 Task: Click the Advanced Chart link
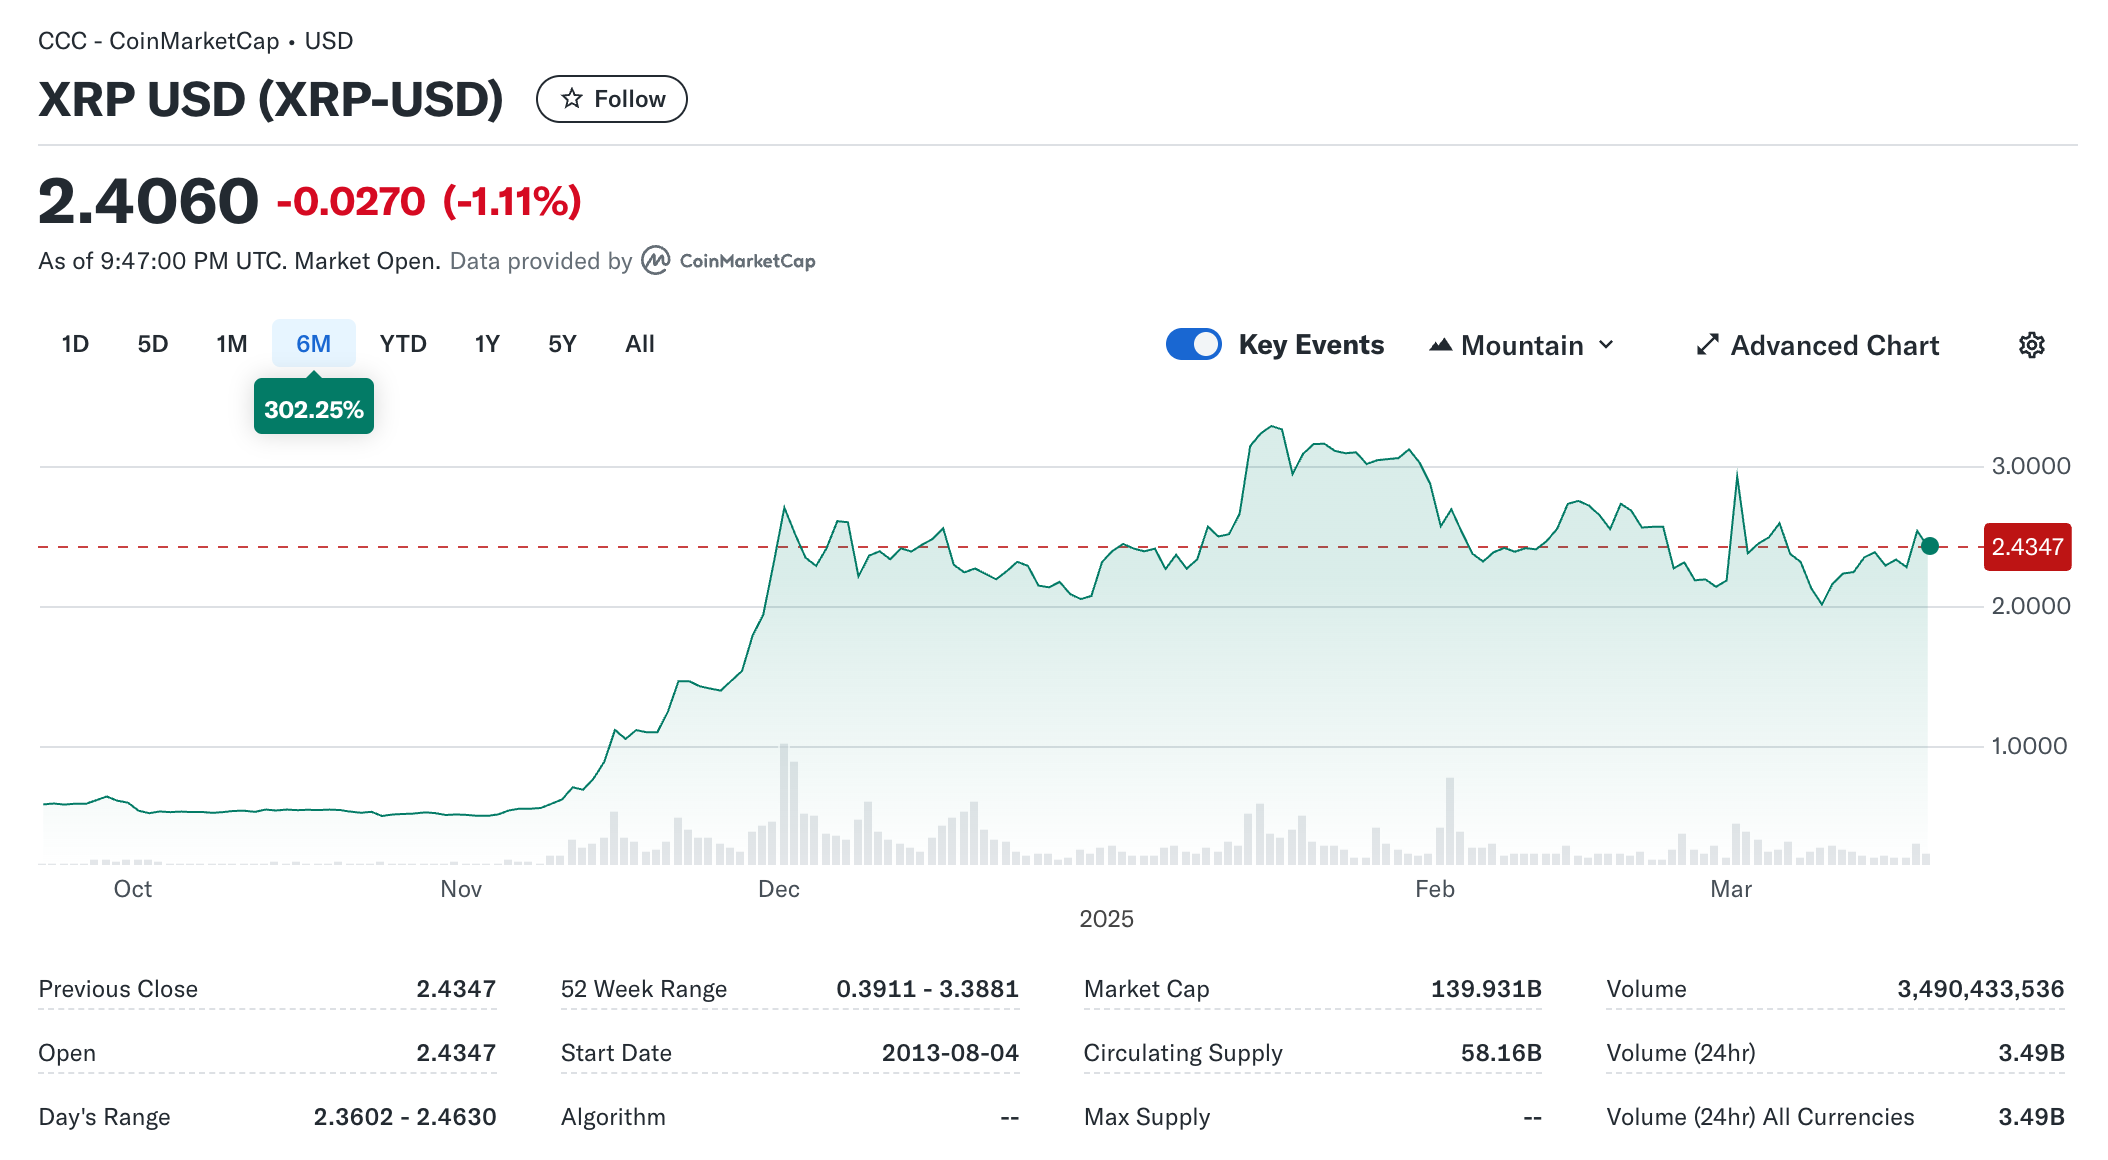coord(1834,345)
